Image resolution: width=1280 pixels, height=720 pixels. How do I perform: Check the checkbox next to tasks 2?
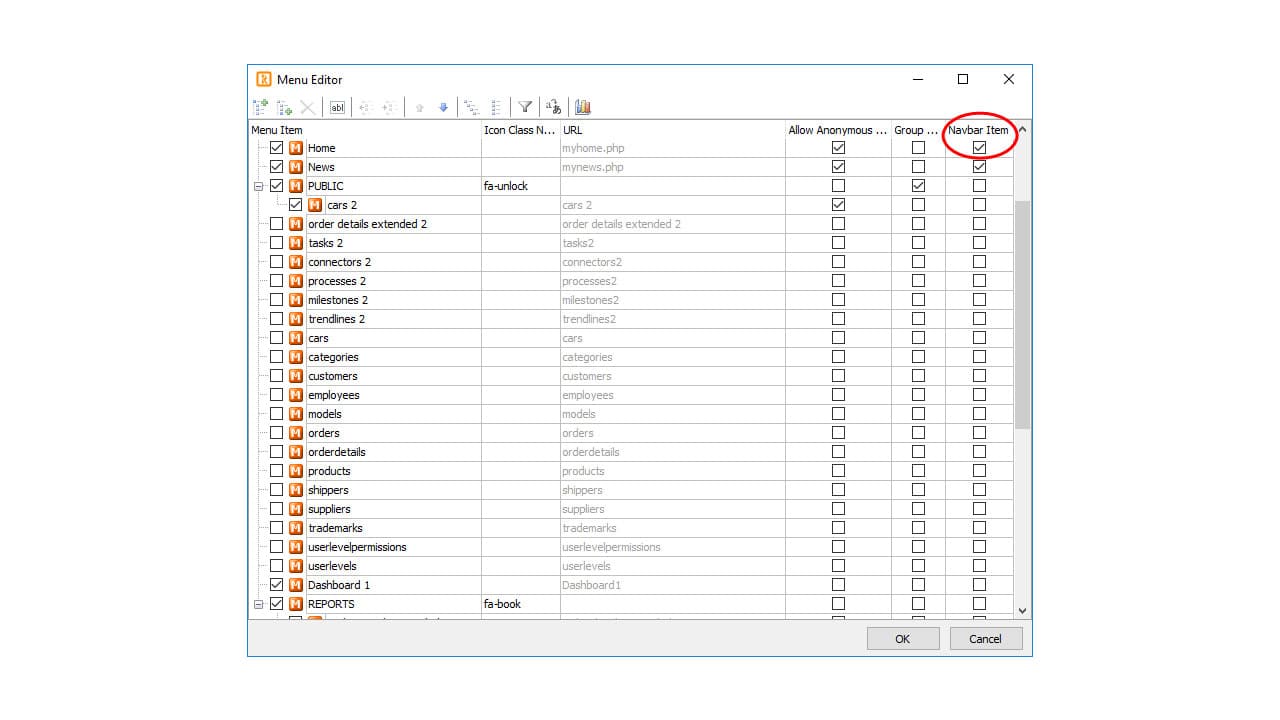click(276, 243)
